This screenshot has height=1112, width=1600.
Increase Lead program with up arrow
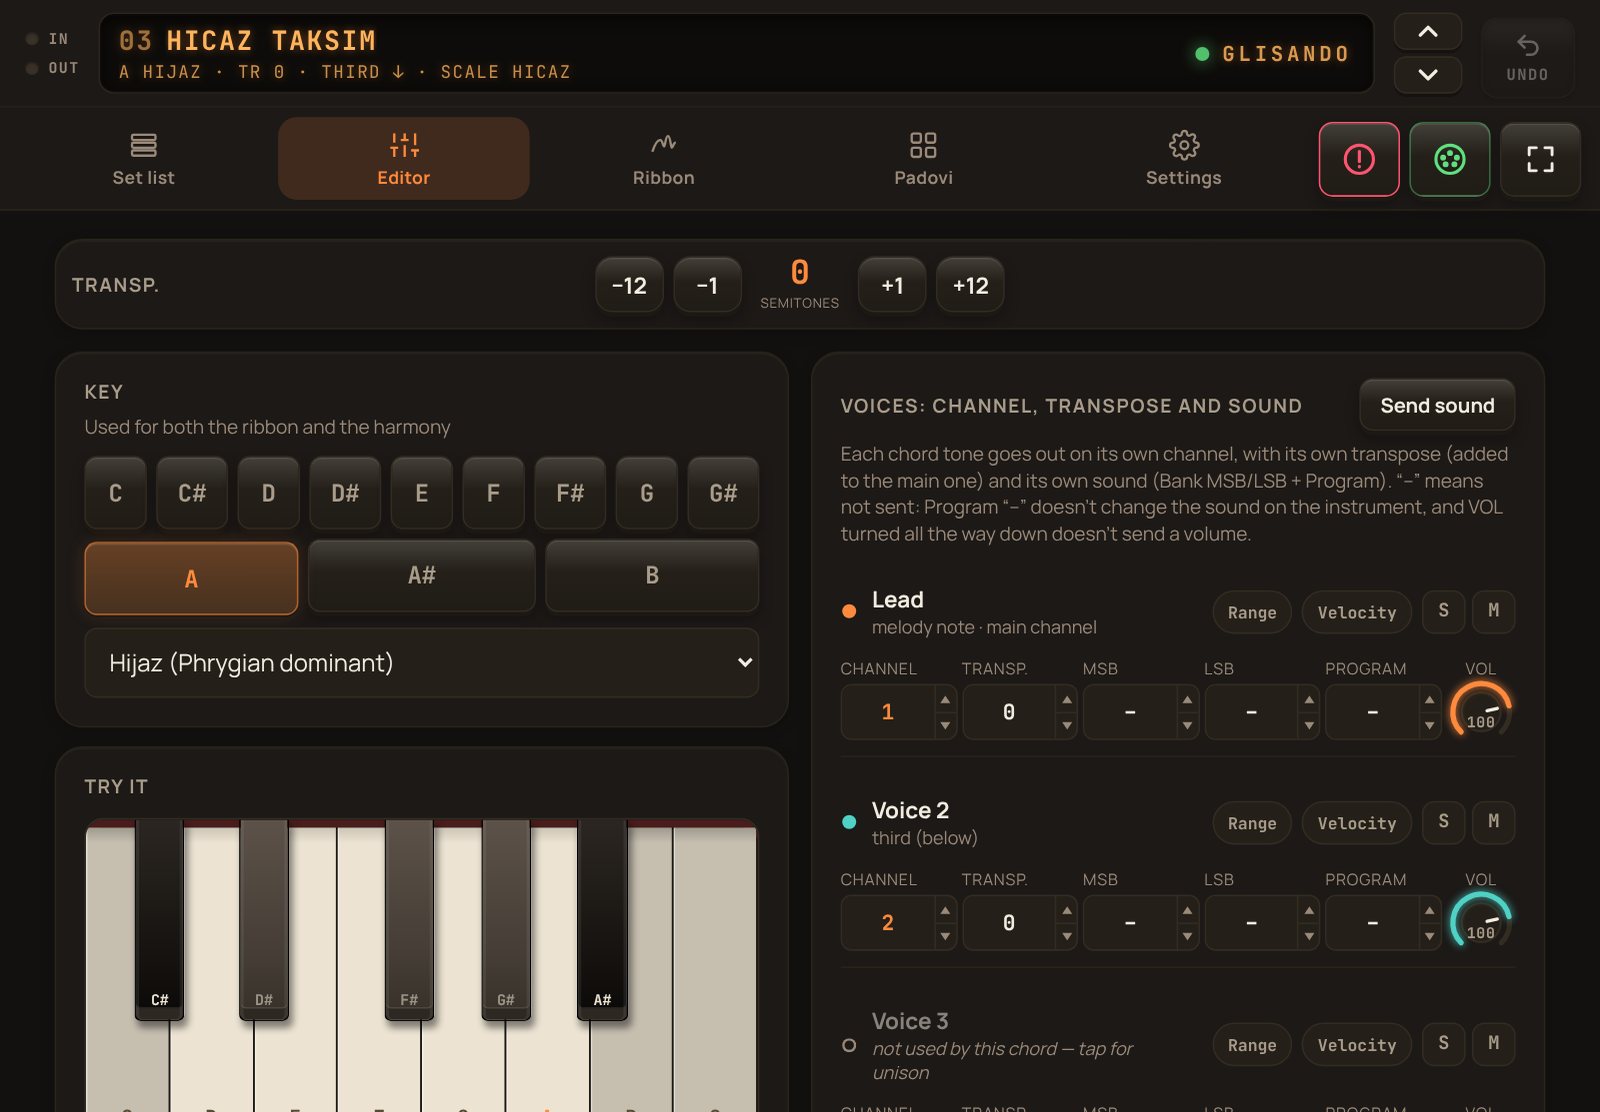(x=1429, y=699)
